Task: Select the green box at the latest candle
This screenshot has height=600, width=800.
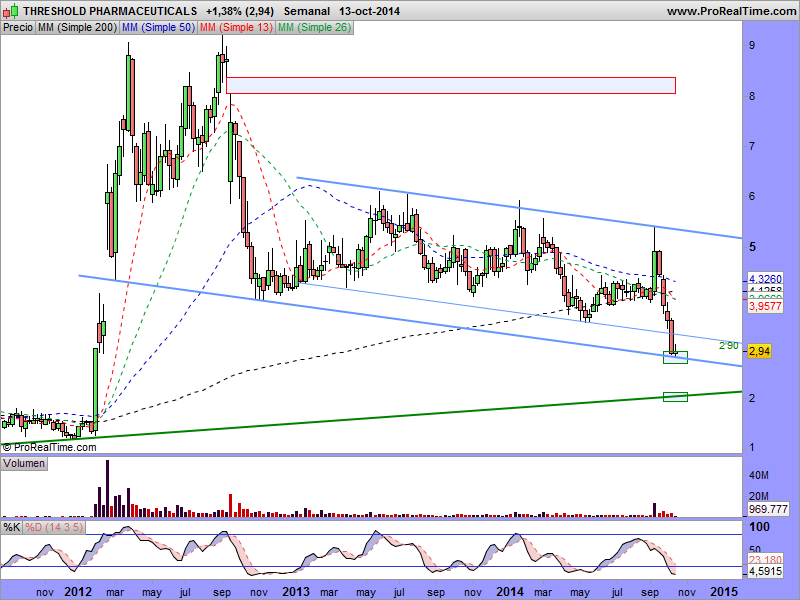Action: click(675, 357)
